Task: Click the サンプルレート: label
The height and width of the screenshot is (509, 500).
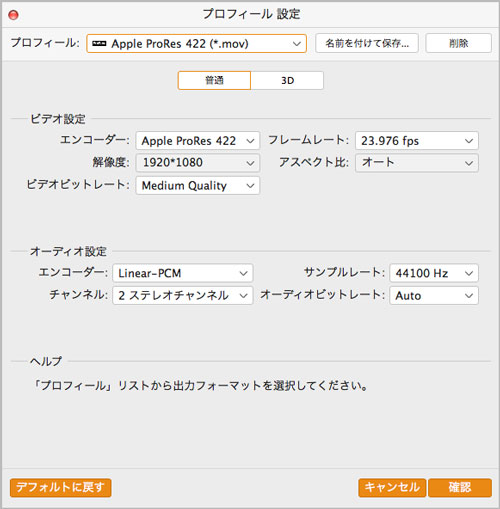Action: [x=344, y=272]
